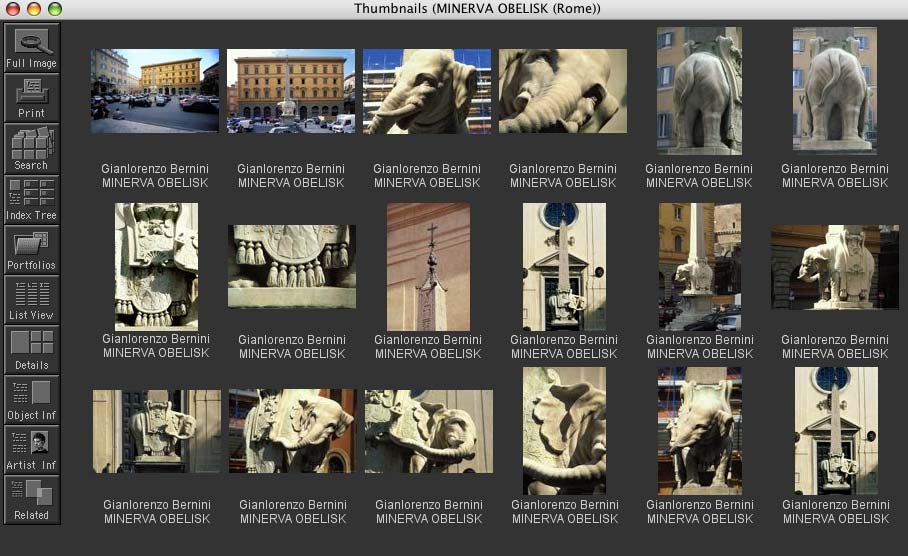908x556 pixels.
Task: Select the elephant head against scaffolding thumbnail
Action: pyautogui.click(x=427, y=91)
